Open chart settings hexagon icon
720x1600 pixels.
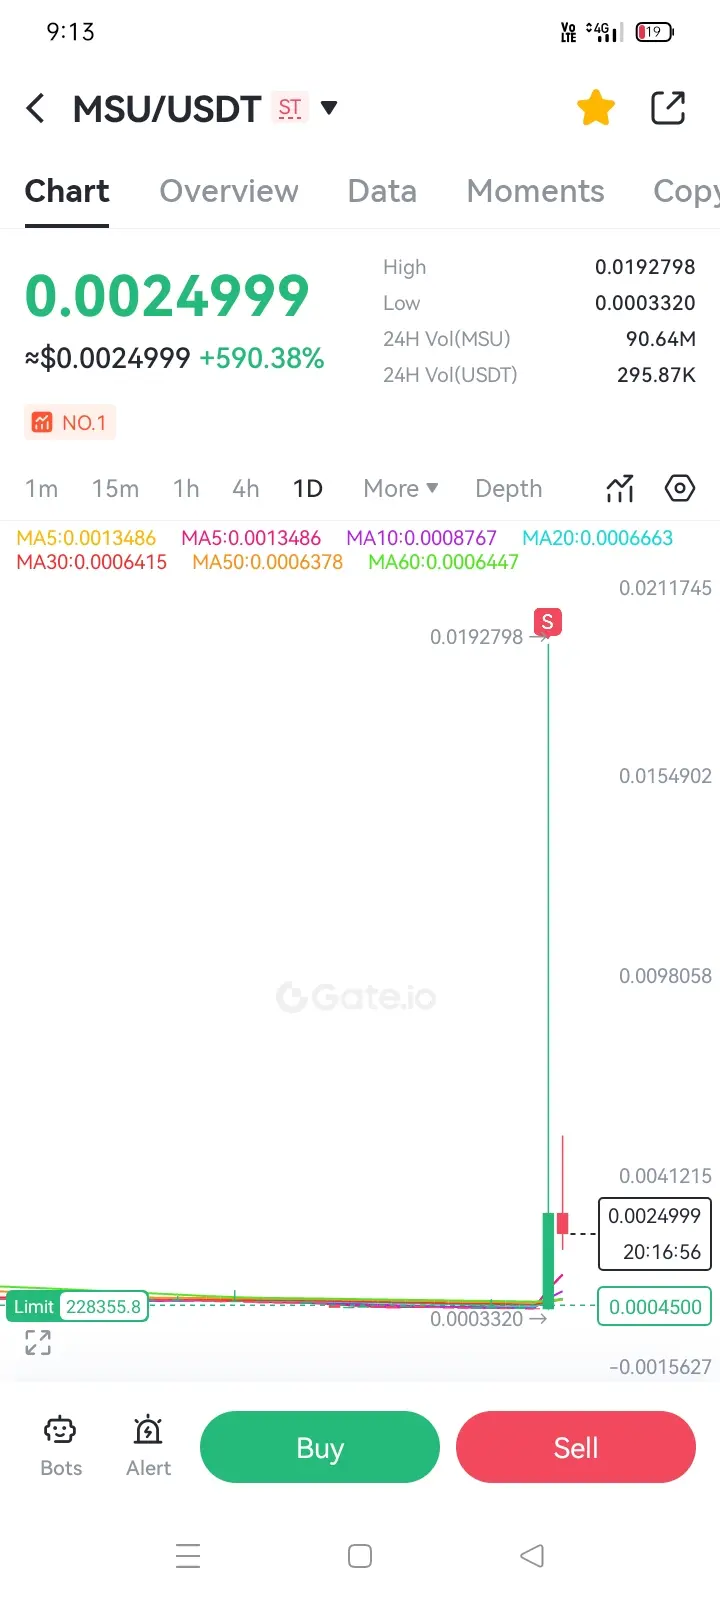(x=680, y=488)
